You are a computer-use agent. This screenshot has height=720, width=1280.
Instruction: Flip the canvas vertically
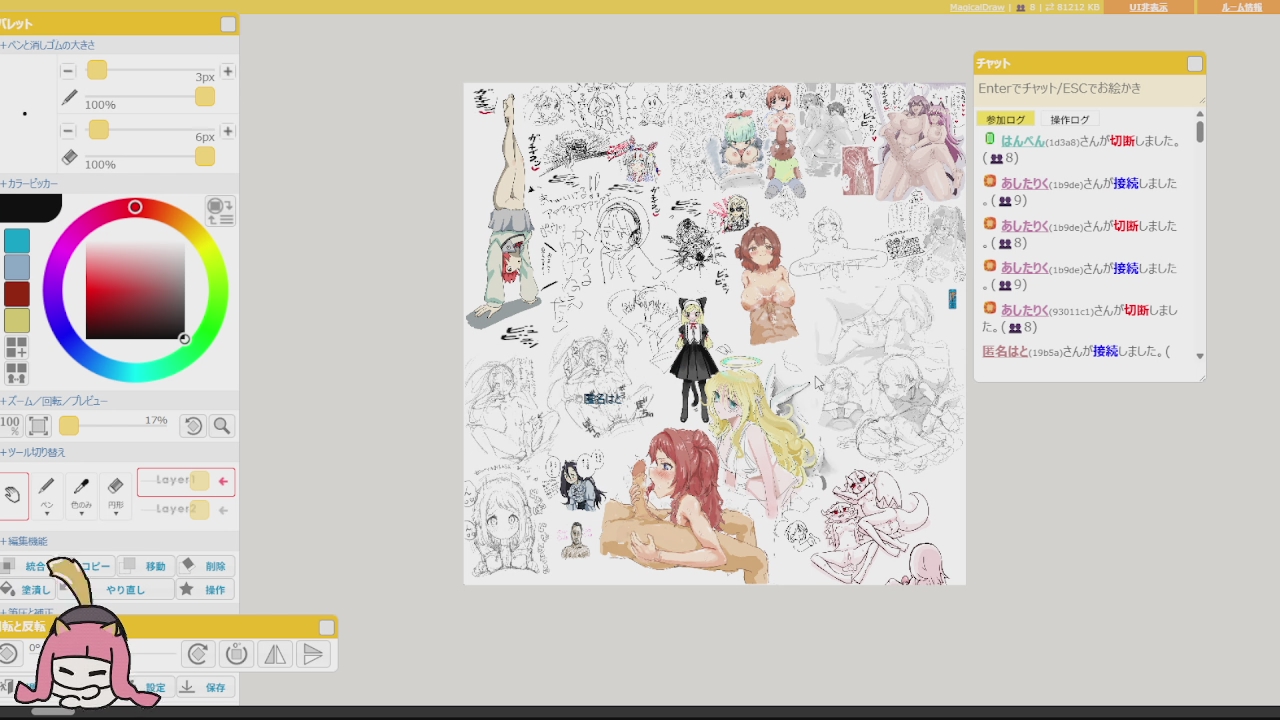[313, 654]
